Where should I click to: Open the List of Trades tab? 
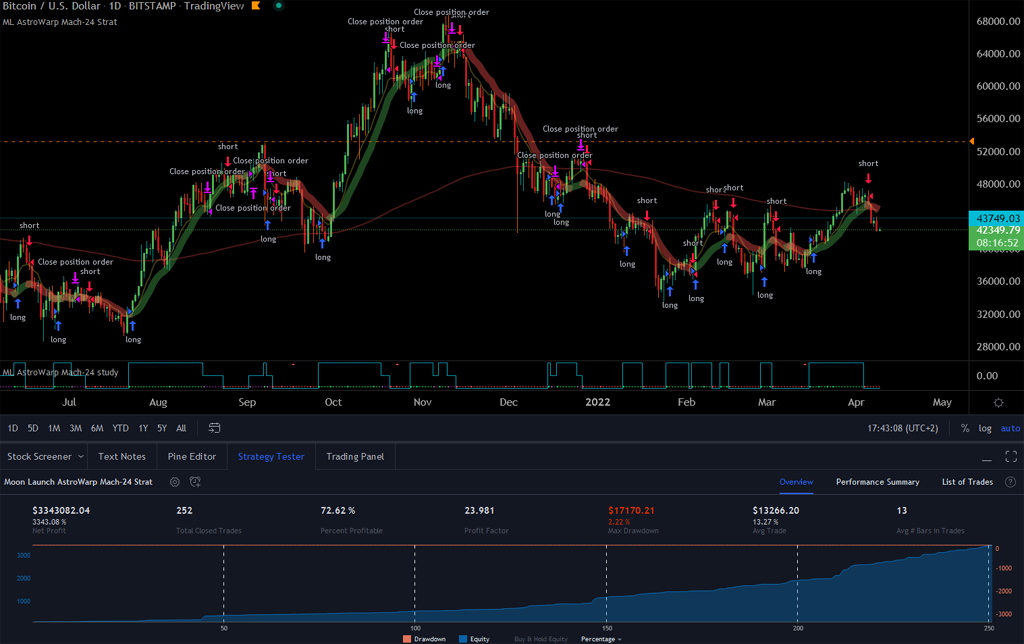967,482
